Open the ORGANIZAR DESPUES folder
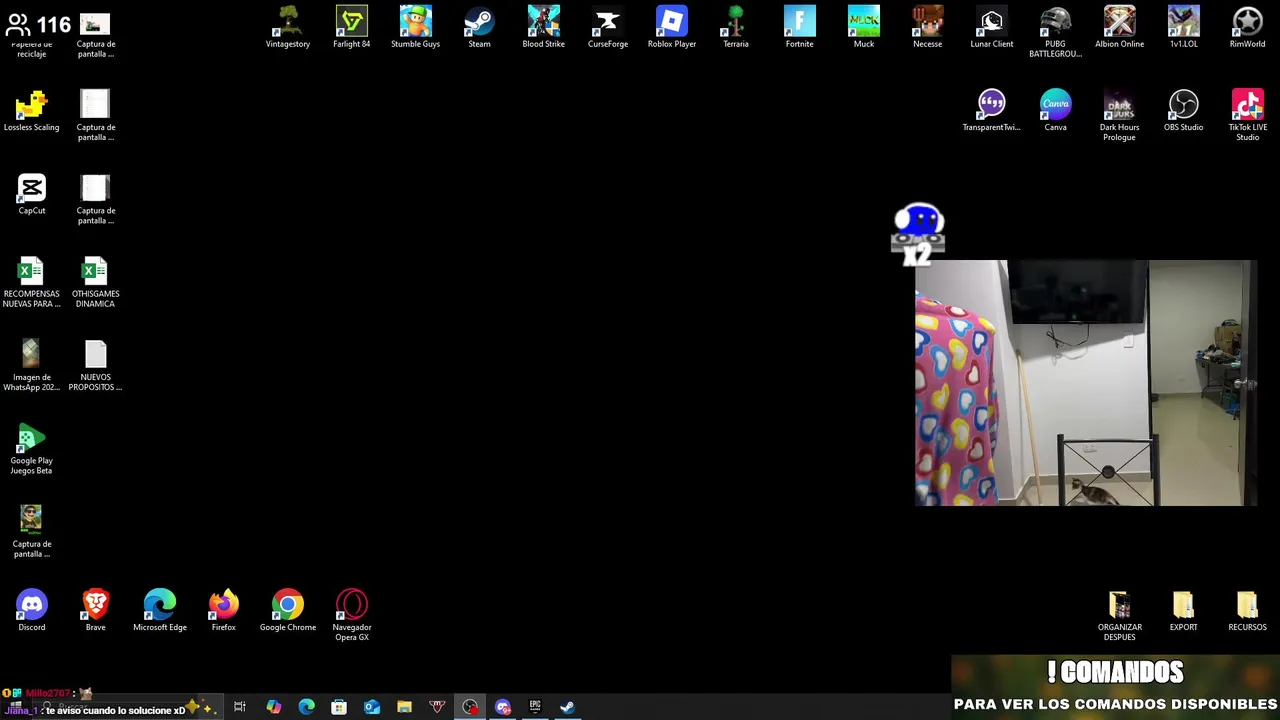This screenshot has width=1280, height=720. coord(1120,615)
